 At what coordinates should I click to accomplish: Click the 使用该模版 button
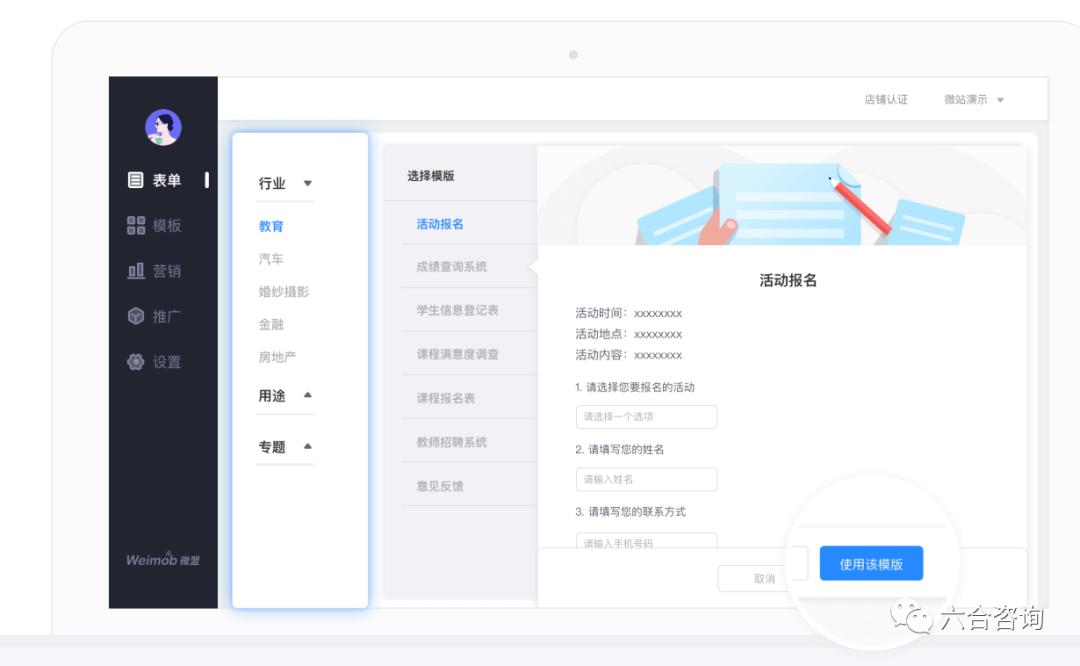coord(871,564)
